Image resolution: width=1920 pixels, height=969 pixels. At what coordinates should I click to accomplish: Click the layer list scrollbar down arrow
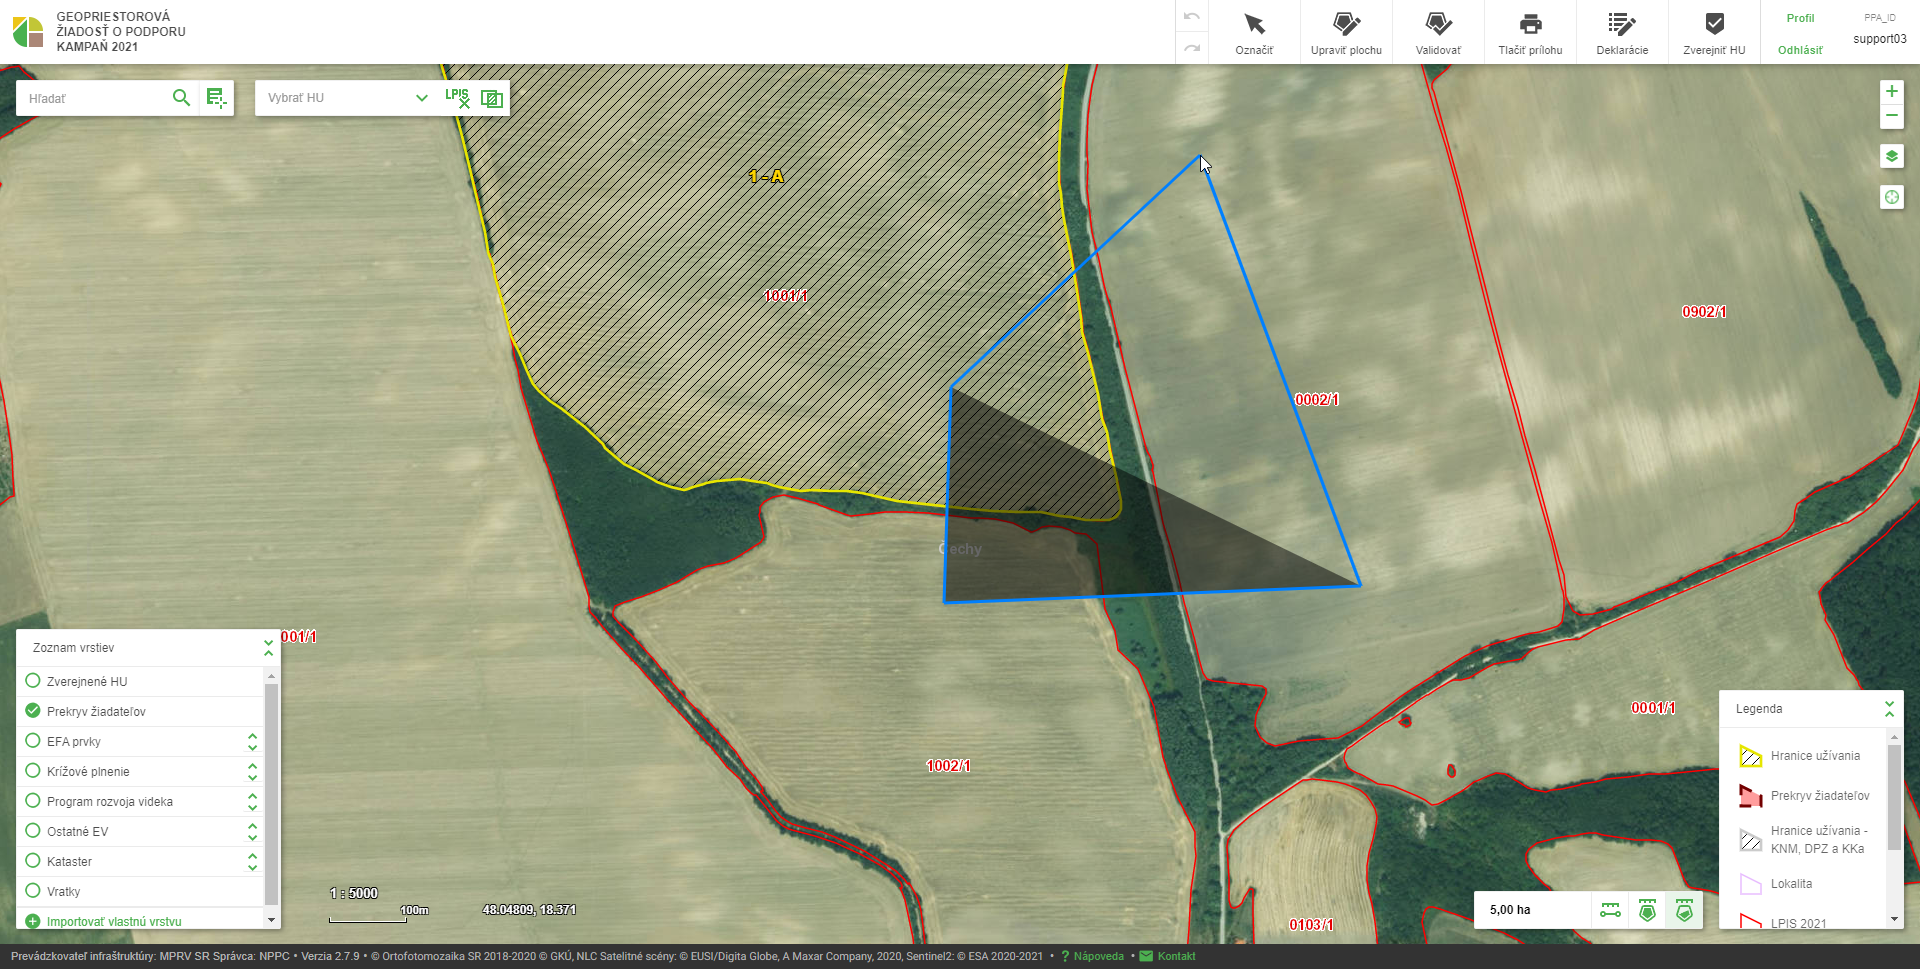271,919
